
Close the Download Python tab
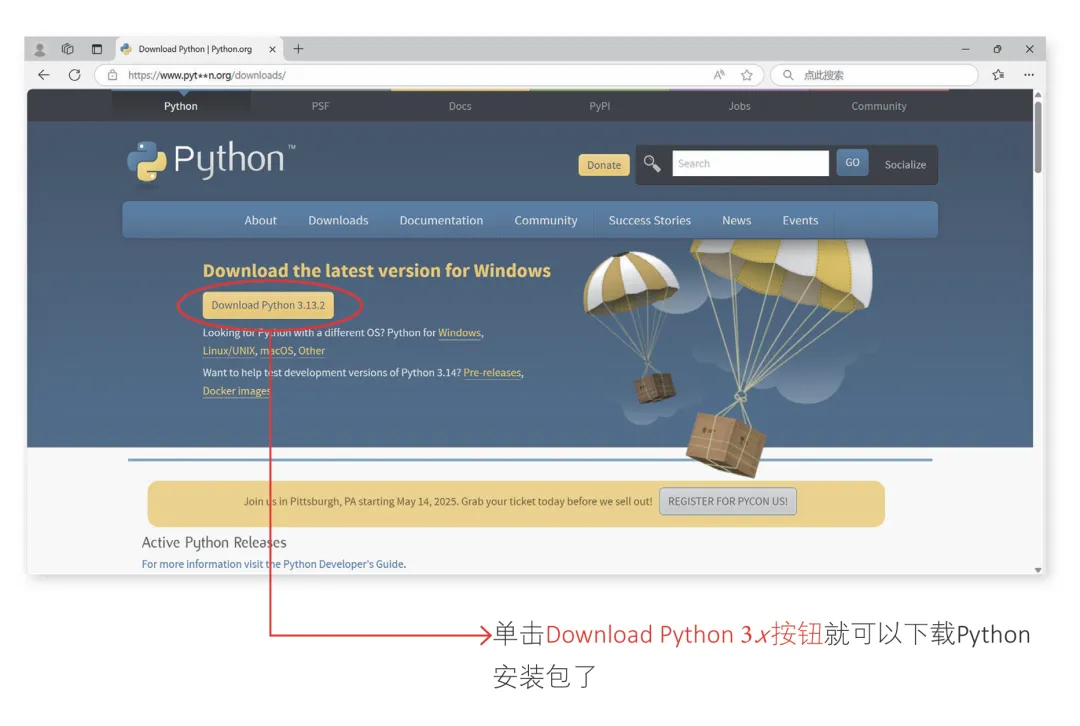[272, 49]
